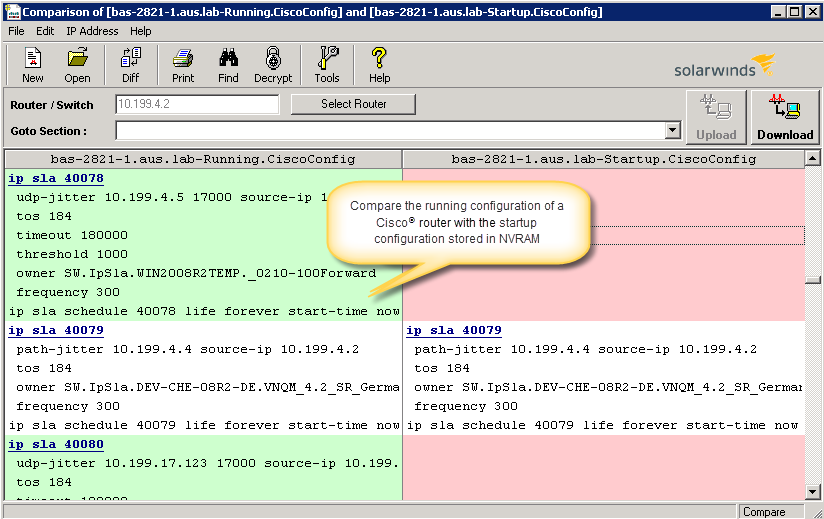Select 'tos 184' line under sla 40080
This screenshot has width=824, height=519.
[44, 482]
